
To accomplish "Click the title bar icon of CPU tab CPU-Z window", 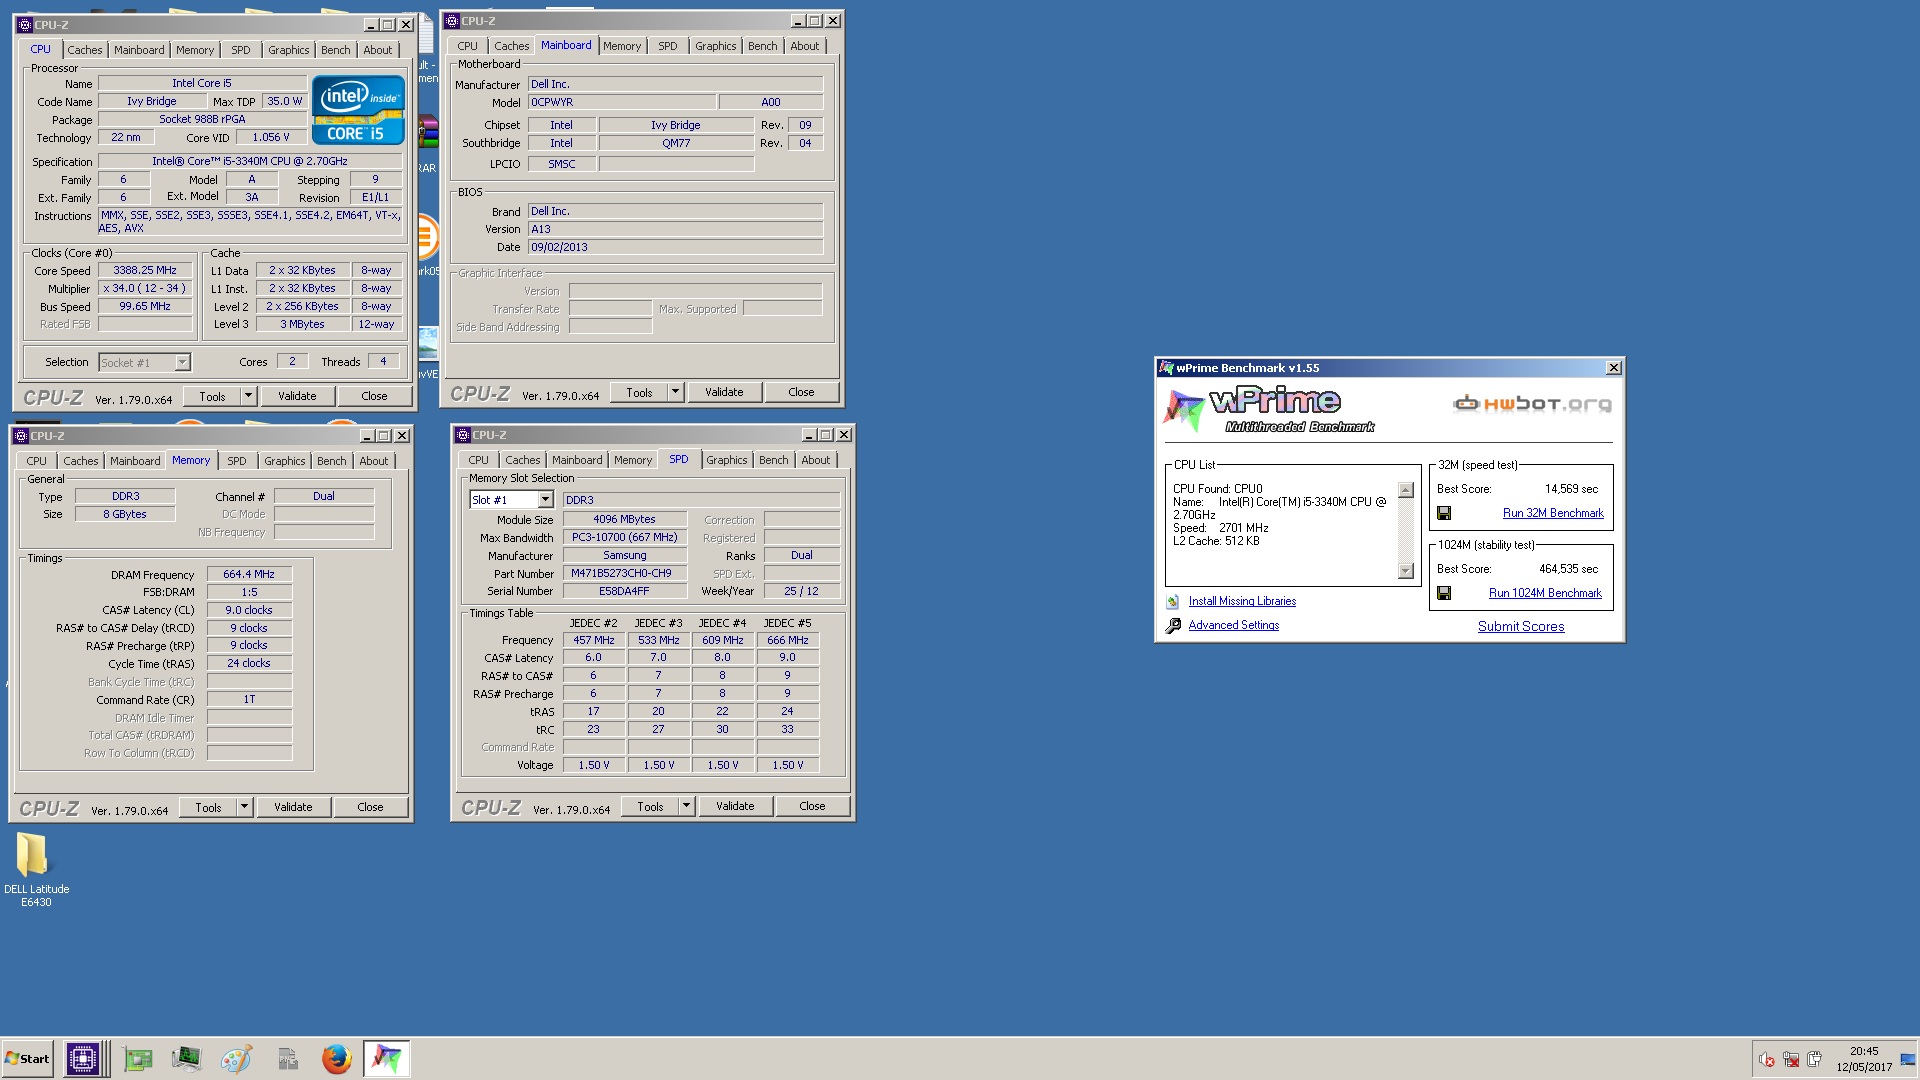I will pyautogui.click(x=25, y=24).
